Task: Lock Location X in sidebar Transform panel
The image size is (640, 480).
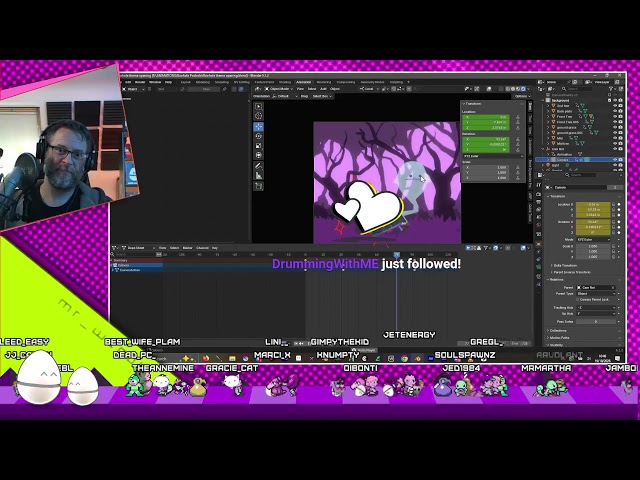Action: tap(518, 117)
